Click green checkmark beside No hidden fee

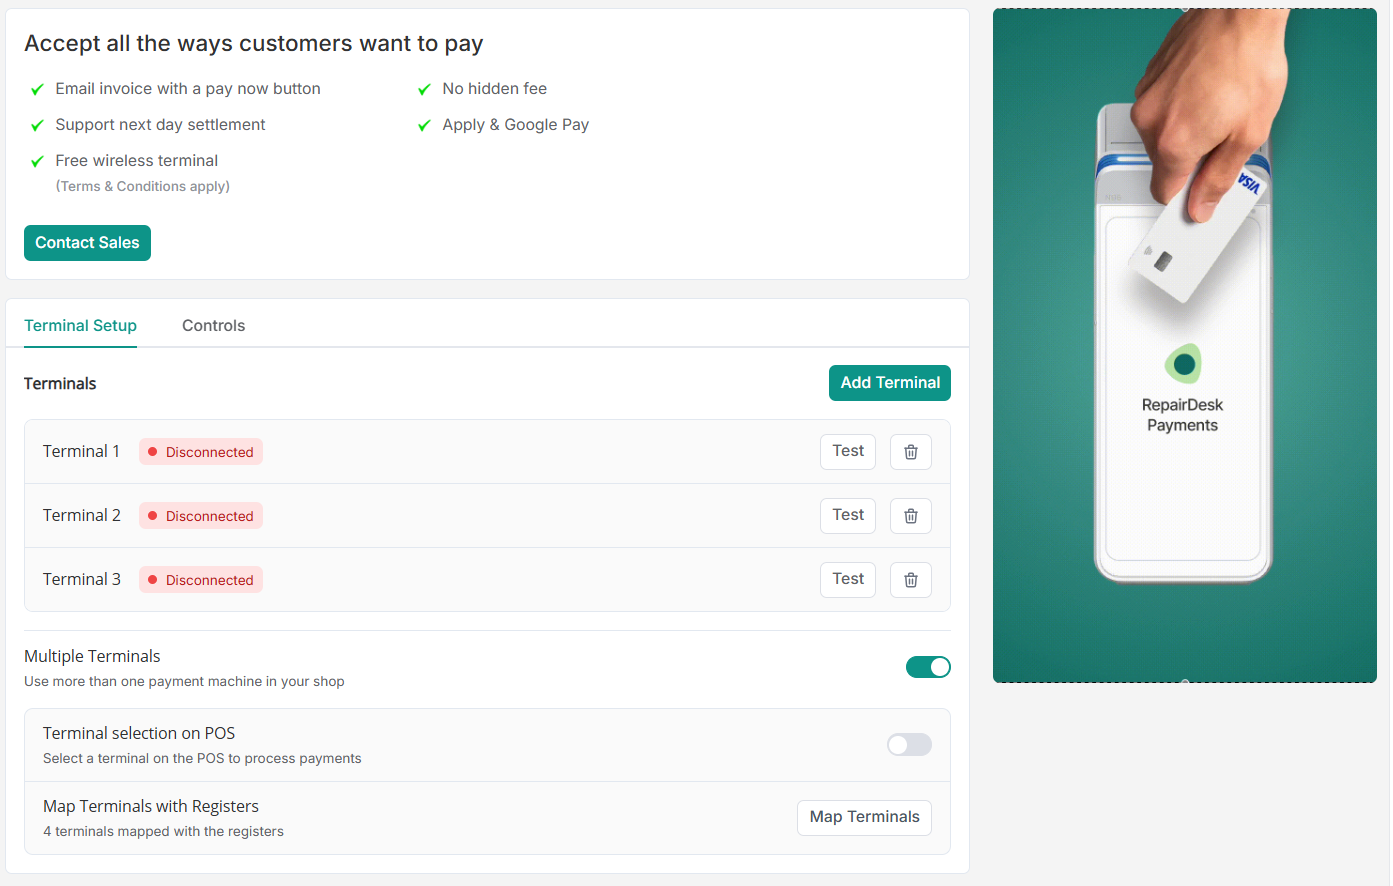[424, 90]
